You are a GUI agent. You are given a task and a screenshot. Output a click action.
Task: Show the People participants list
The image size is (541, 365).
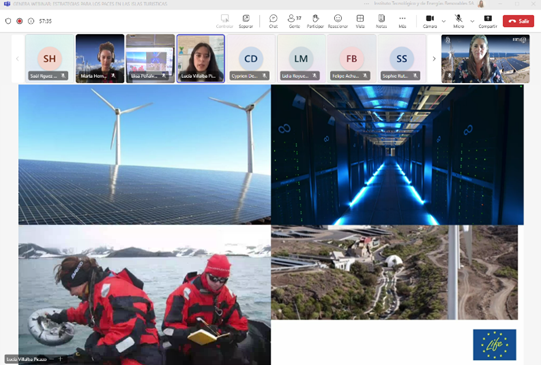point(294,21)
